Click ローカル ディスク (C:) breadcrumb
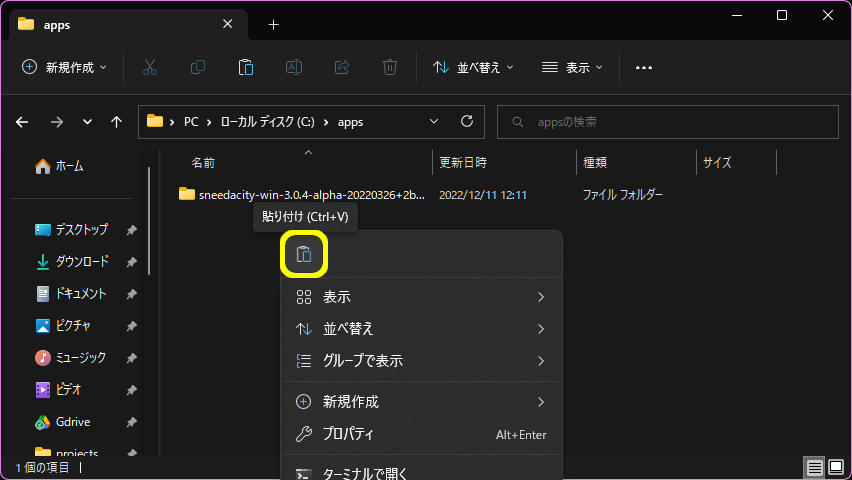 pos(267,122)
